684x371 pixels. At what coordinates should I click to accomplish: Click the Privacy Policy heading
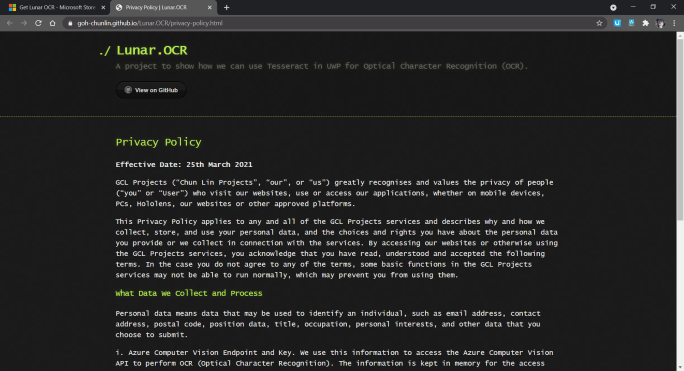pyautogui.click(x=158, y=142)
